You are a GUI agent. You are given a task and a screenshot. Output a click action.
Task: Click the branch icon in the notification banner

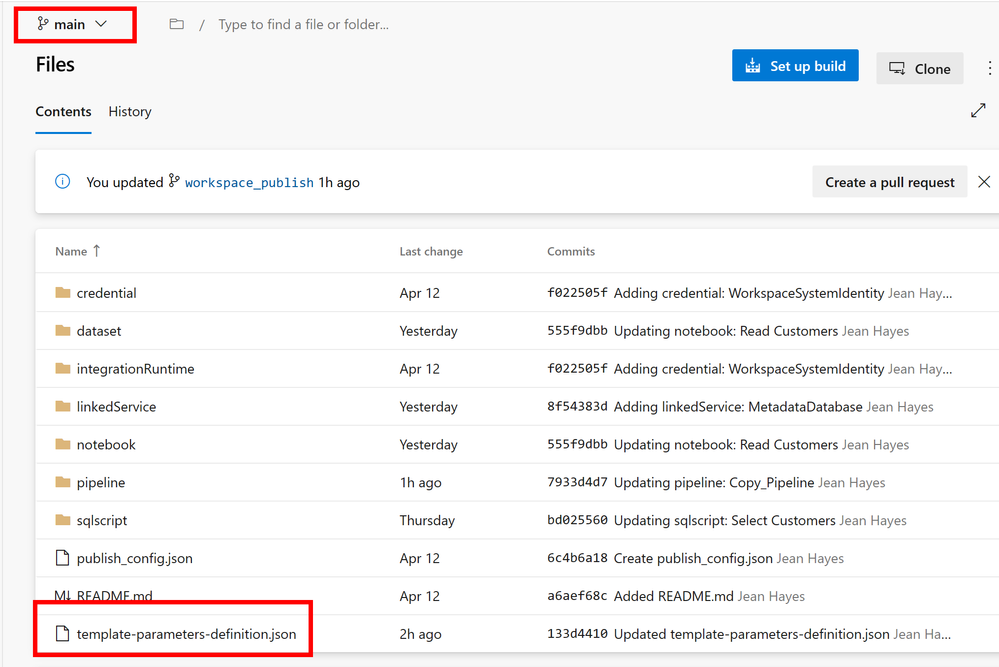coord(174,181)
